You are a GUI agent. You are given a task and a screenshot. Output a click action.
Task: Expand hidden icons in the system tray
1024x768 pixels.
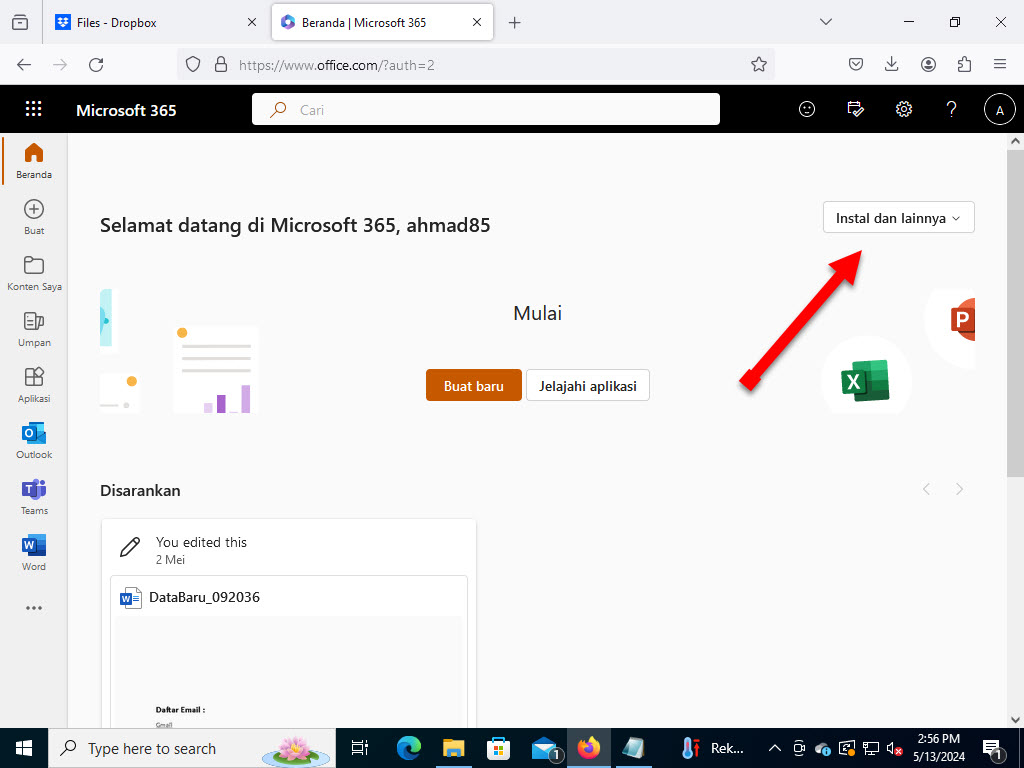pos(775,748)
